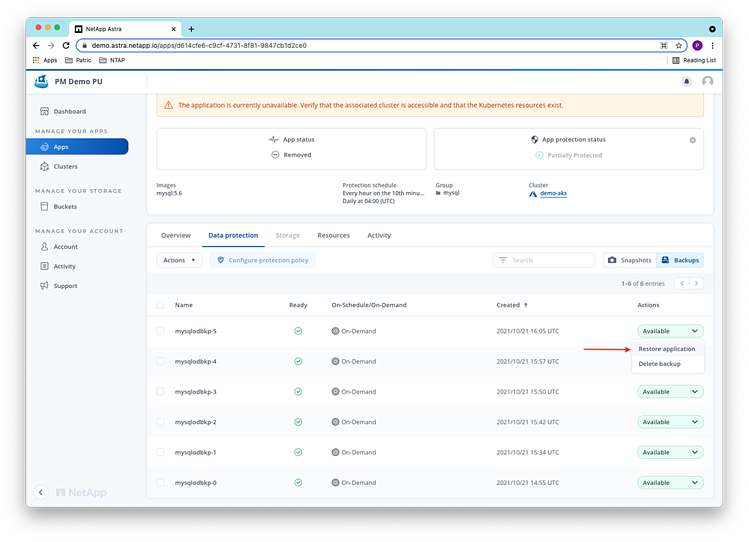Screen dimensions: 749x542
Task: Expand the Available dropdown for mysqlodbkp-0
Action: (x=670, y=482)
